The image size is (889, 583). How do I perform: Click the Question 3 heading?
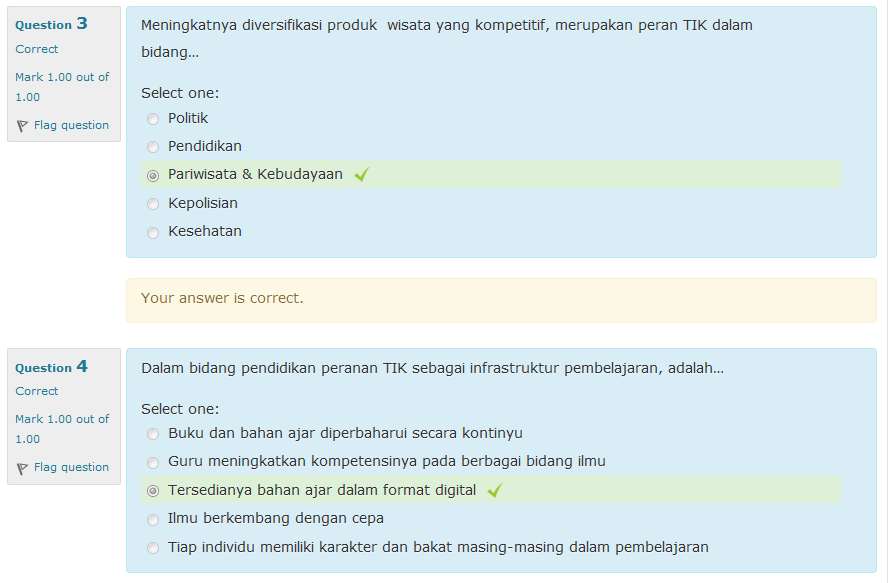tap(52, 24)
